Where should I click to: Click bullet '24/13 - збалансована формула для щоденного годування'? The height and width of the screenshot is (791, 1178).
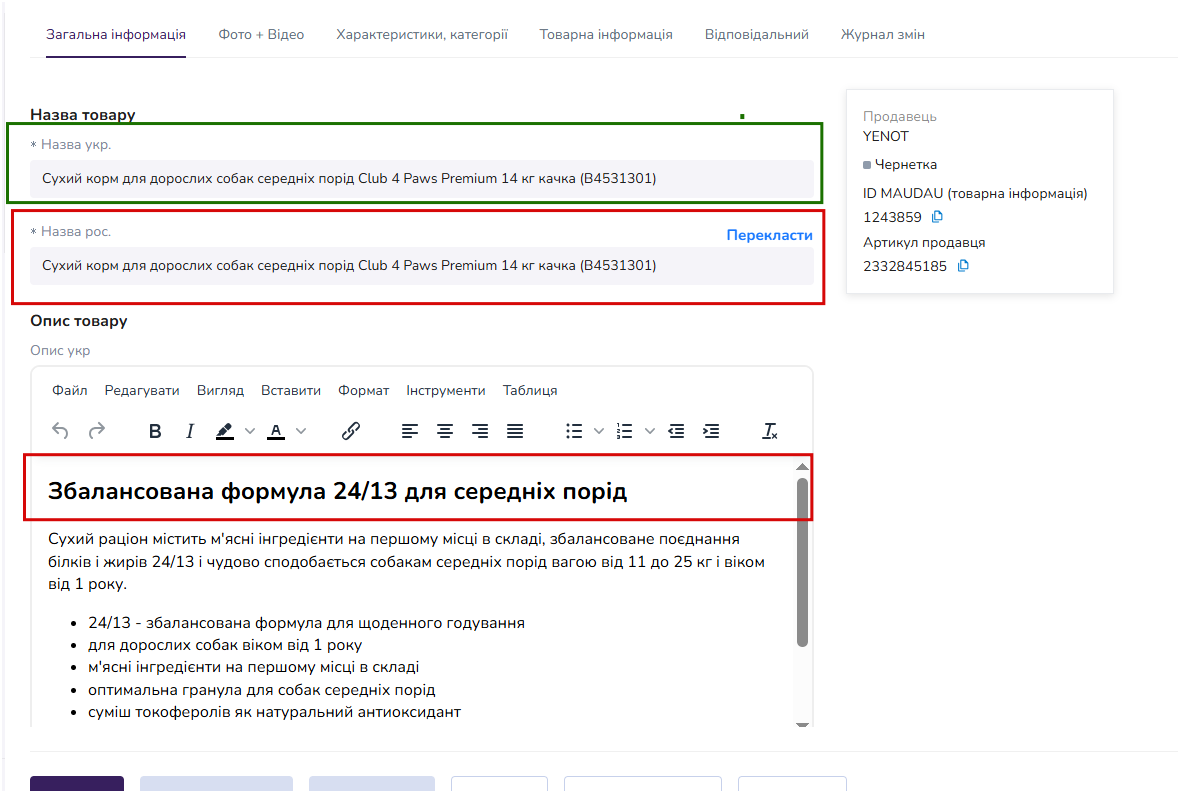pyautogui.click(x=307, y=623)
